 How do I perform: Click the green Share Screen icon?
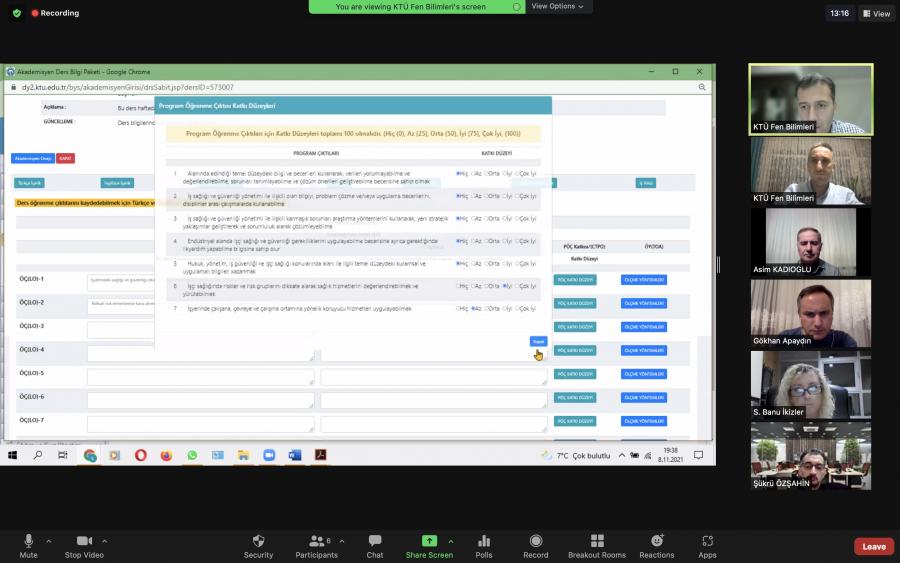coord(429,541)
